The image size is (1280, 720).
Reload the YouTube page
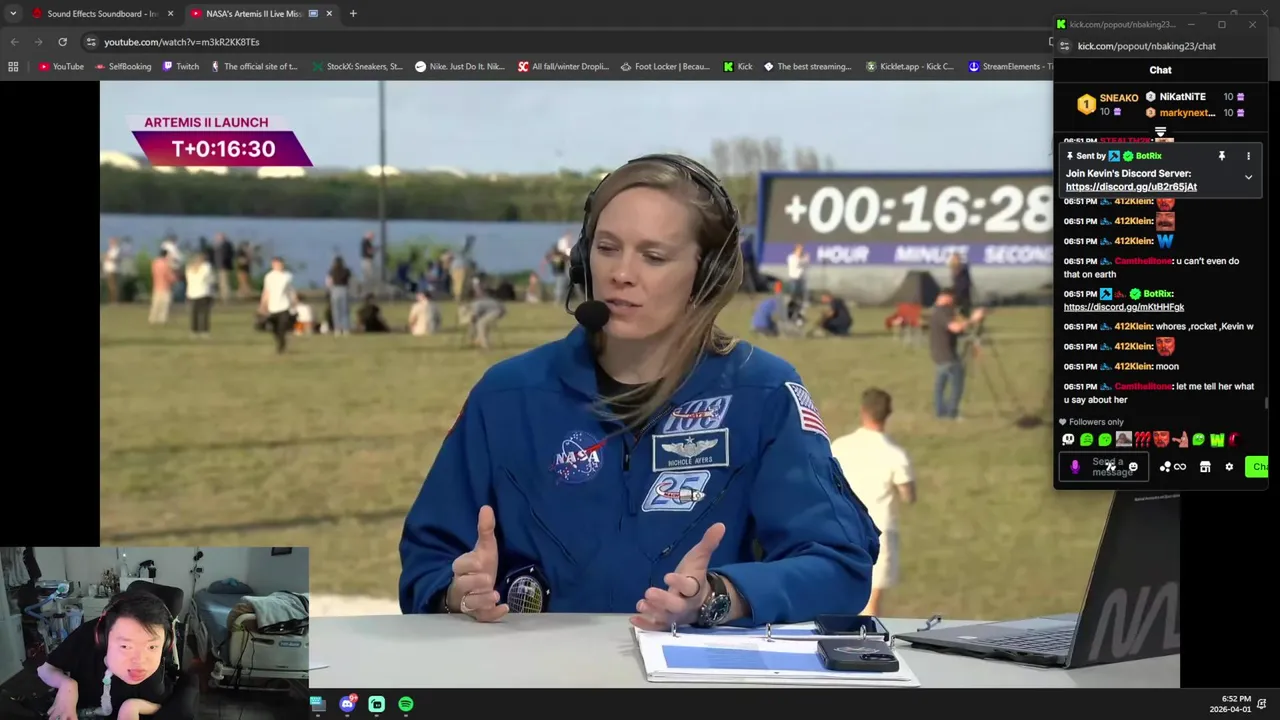click(x=62, y=42)
